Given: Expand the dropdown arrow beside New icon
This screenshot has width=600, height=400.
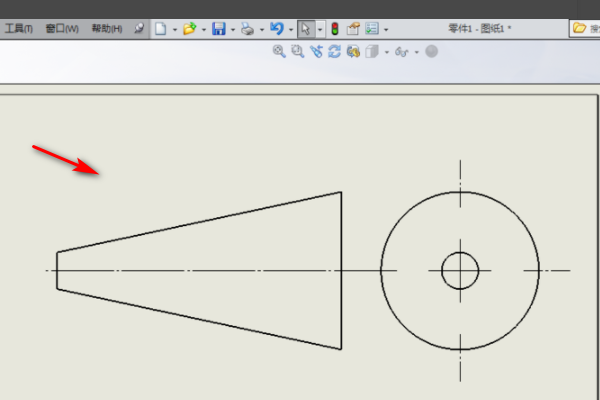Looking at the screenshot, I should coord(174,30).
